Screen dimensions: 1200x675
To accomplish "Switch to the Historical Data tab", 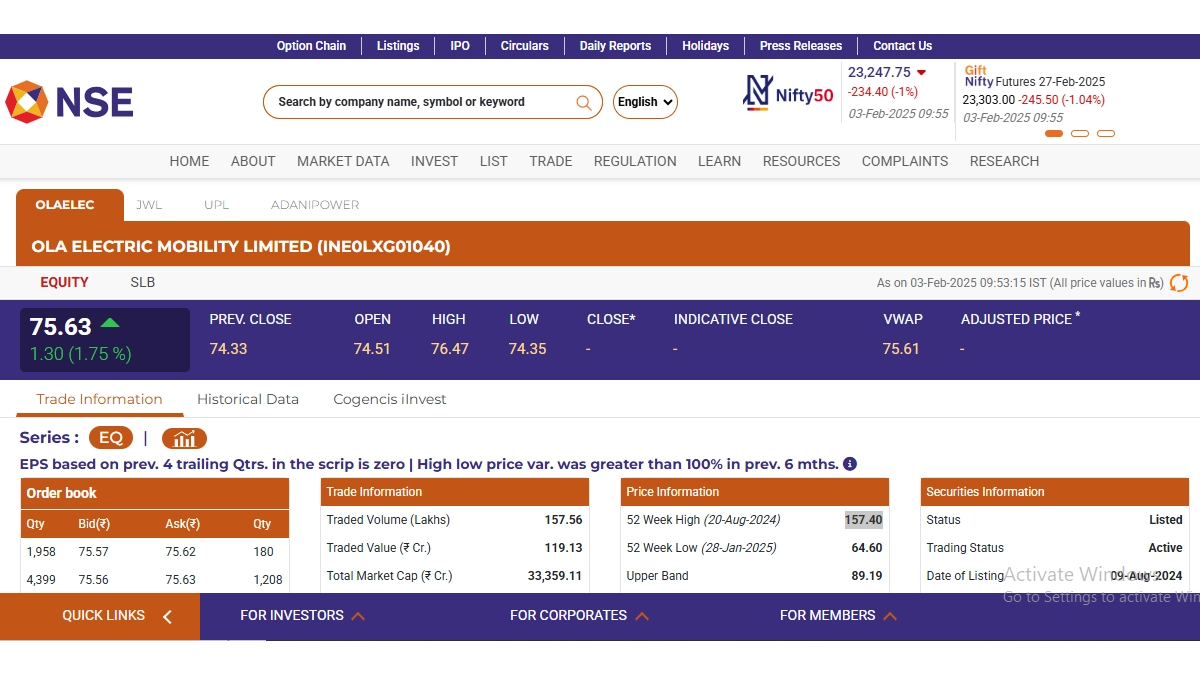I will [x=248, y=399].
